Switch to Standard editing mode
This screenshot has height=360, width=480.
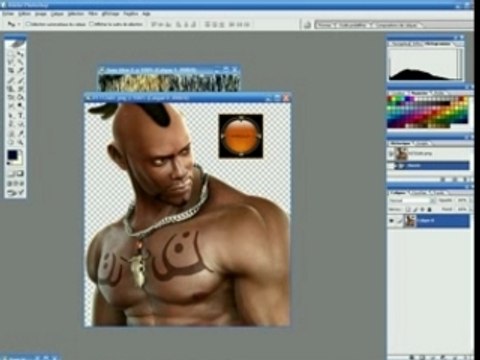pos(11,174)
